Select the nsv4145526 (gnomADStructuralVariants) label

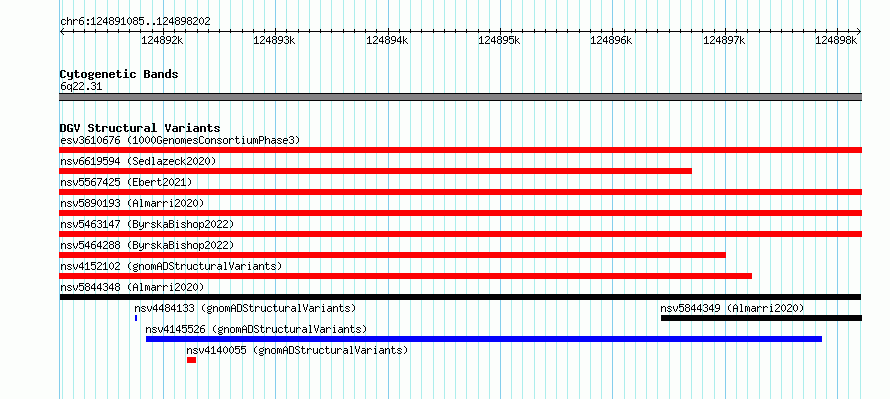click(257, 329)
